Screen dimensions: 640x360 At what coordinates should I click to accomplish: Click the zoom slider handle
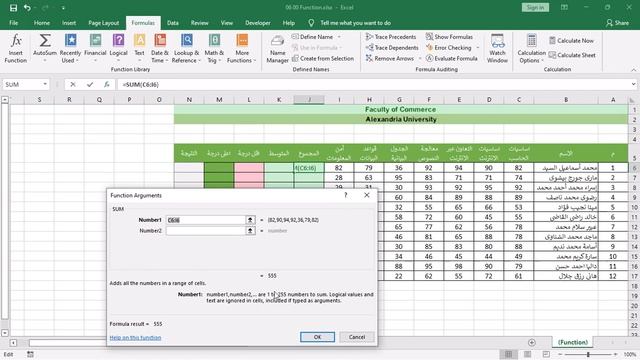coord(588,354)
